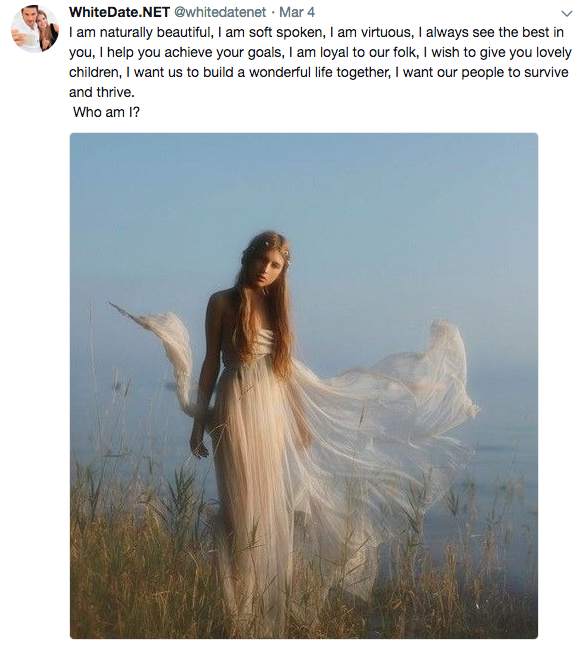Viewport: 587px width, 653px height.
Task: Open the Mar 4 timestamp link
Action: pyautogui.click(x=297, y=12)
